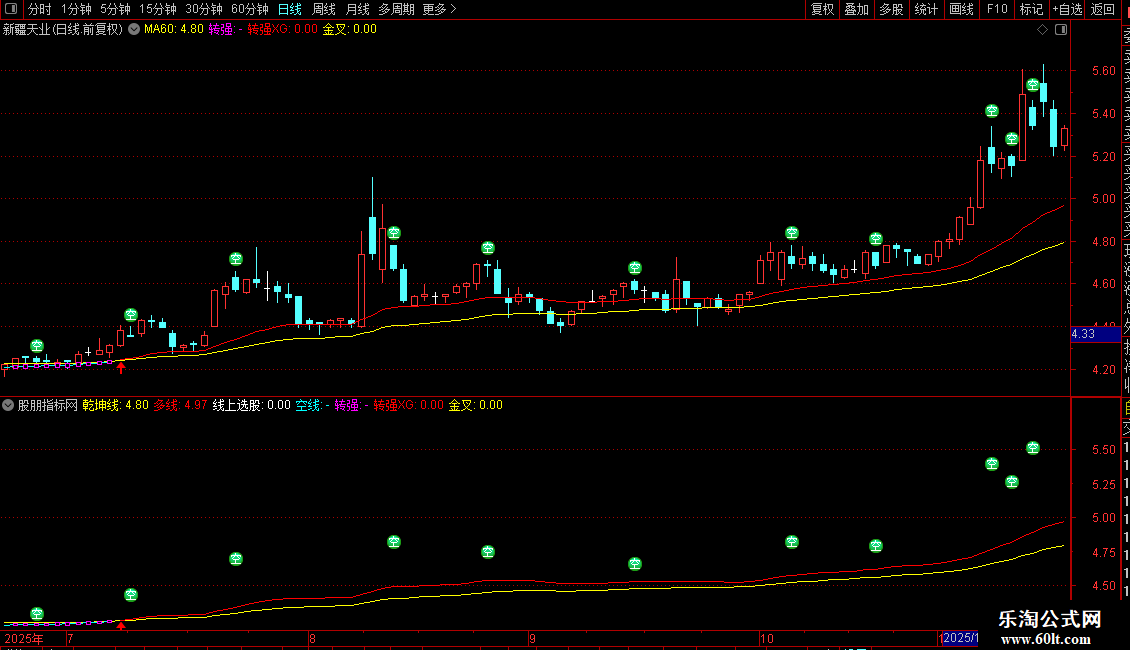Screen dimensions: 1130x650
Task: Click the 2025年 label on time axis
Action: (x=24, y=638)
